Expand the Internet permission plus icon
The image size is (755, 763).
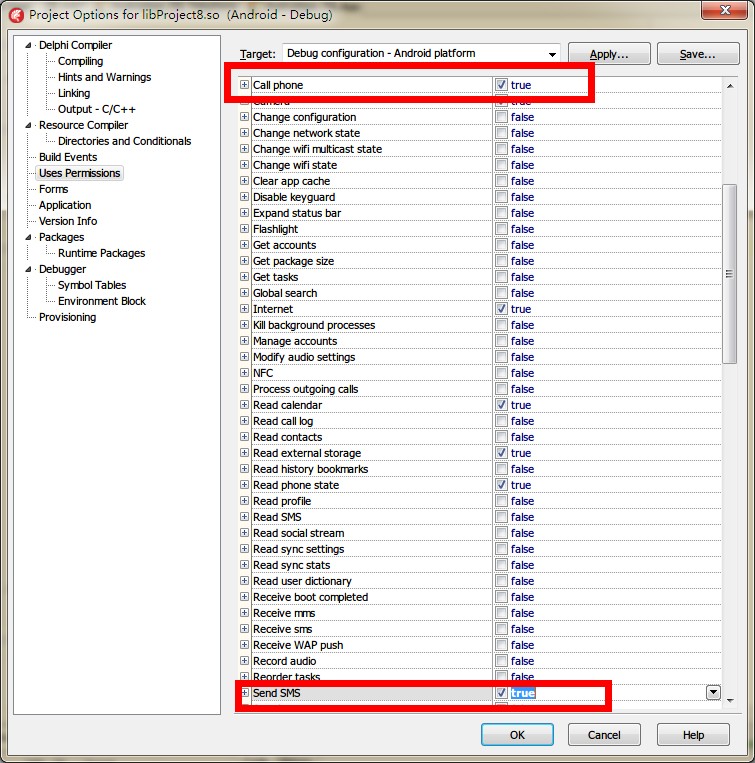[x=244, y=309]
